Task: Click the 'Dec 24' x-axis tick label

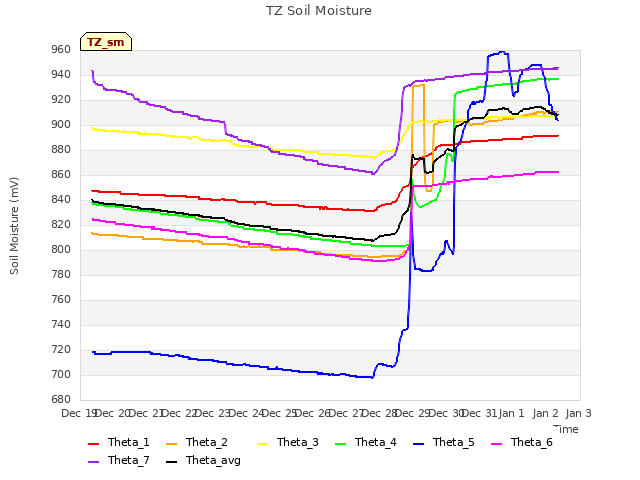Action: [247, 413]
